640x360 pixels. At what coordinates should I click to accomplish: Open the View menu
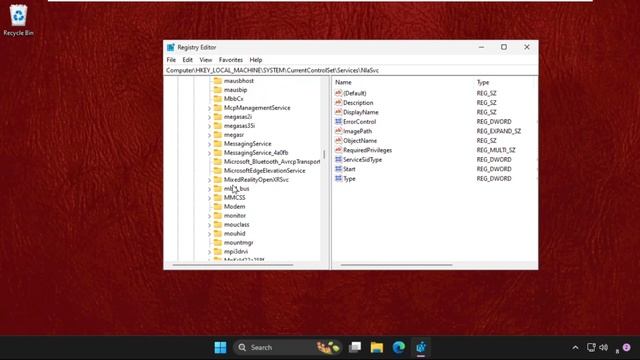[x=205, y=60]
